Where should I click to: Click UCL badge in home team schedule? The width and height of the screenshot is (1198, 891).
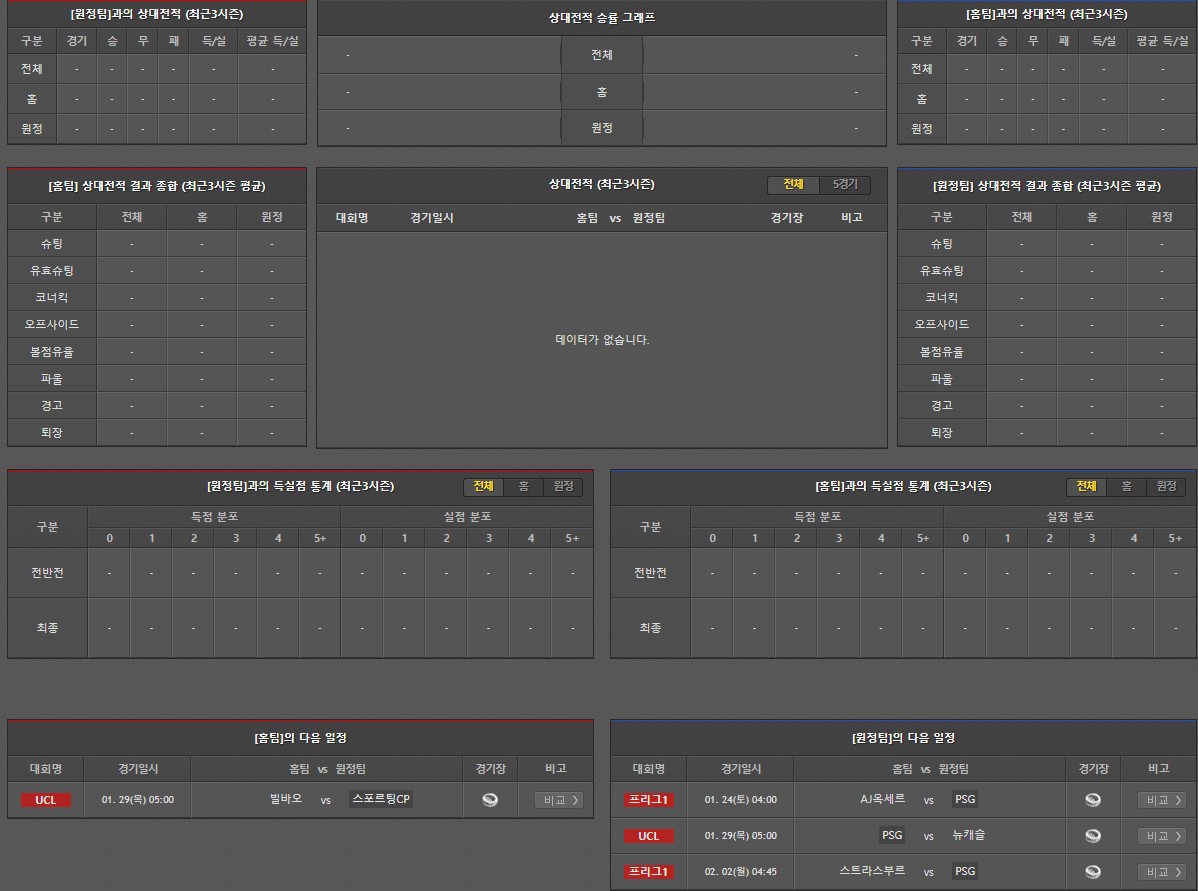(x=46, y=800)
